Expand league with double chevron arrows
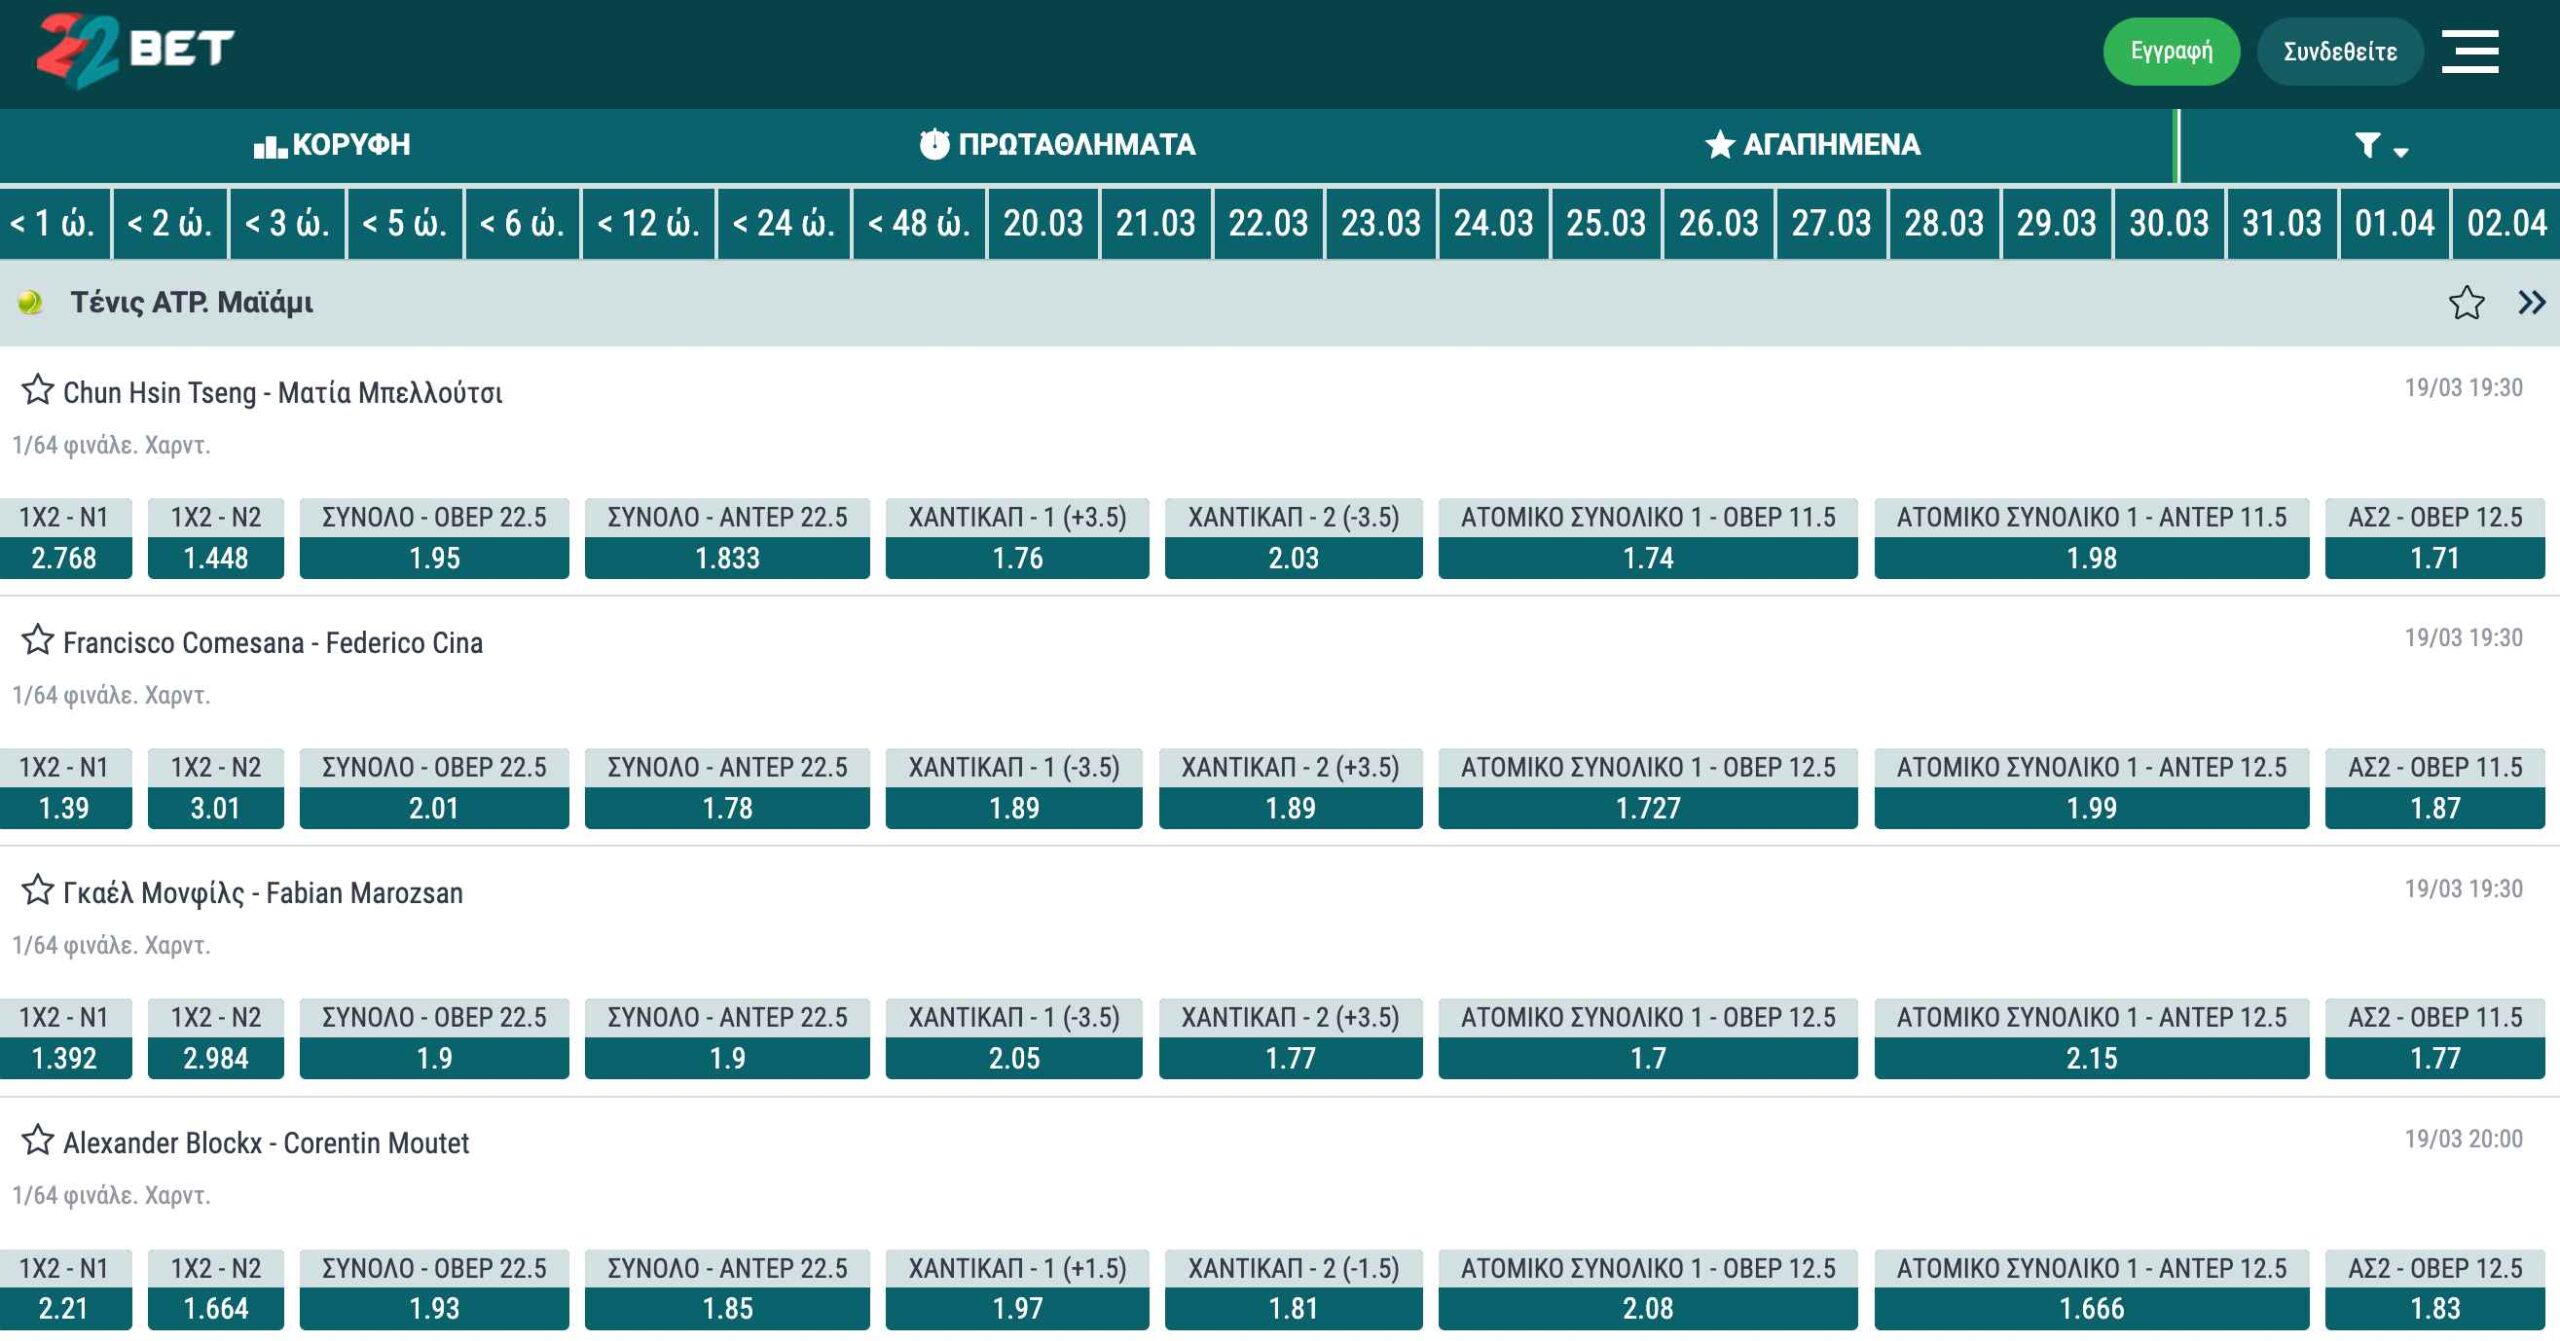The height and width of the screenshot is (1341, 2560). coord(2531,302)
